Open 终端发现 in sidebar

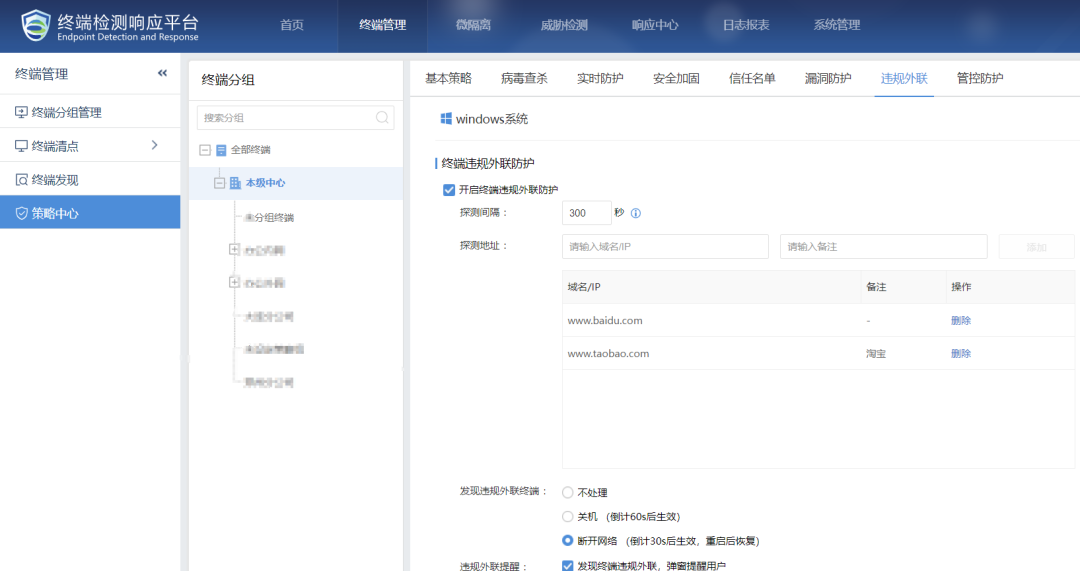coord(90,180)
